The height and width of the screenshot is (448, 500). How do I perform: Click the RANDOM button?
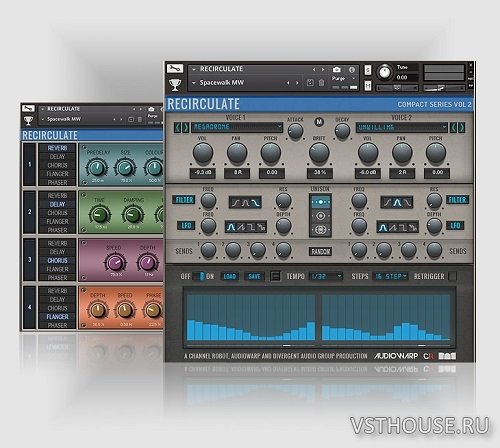coord(320,251)
